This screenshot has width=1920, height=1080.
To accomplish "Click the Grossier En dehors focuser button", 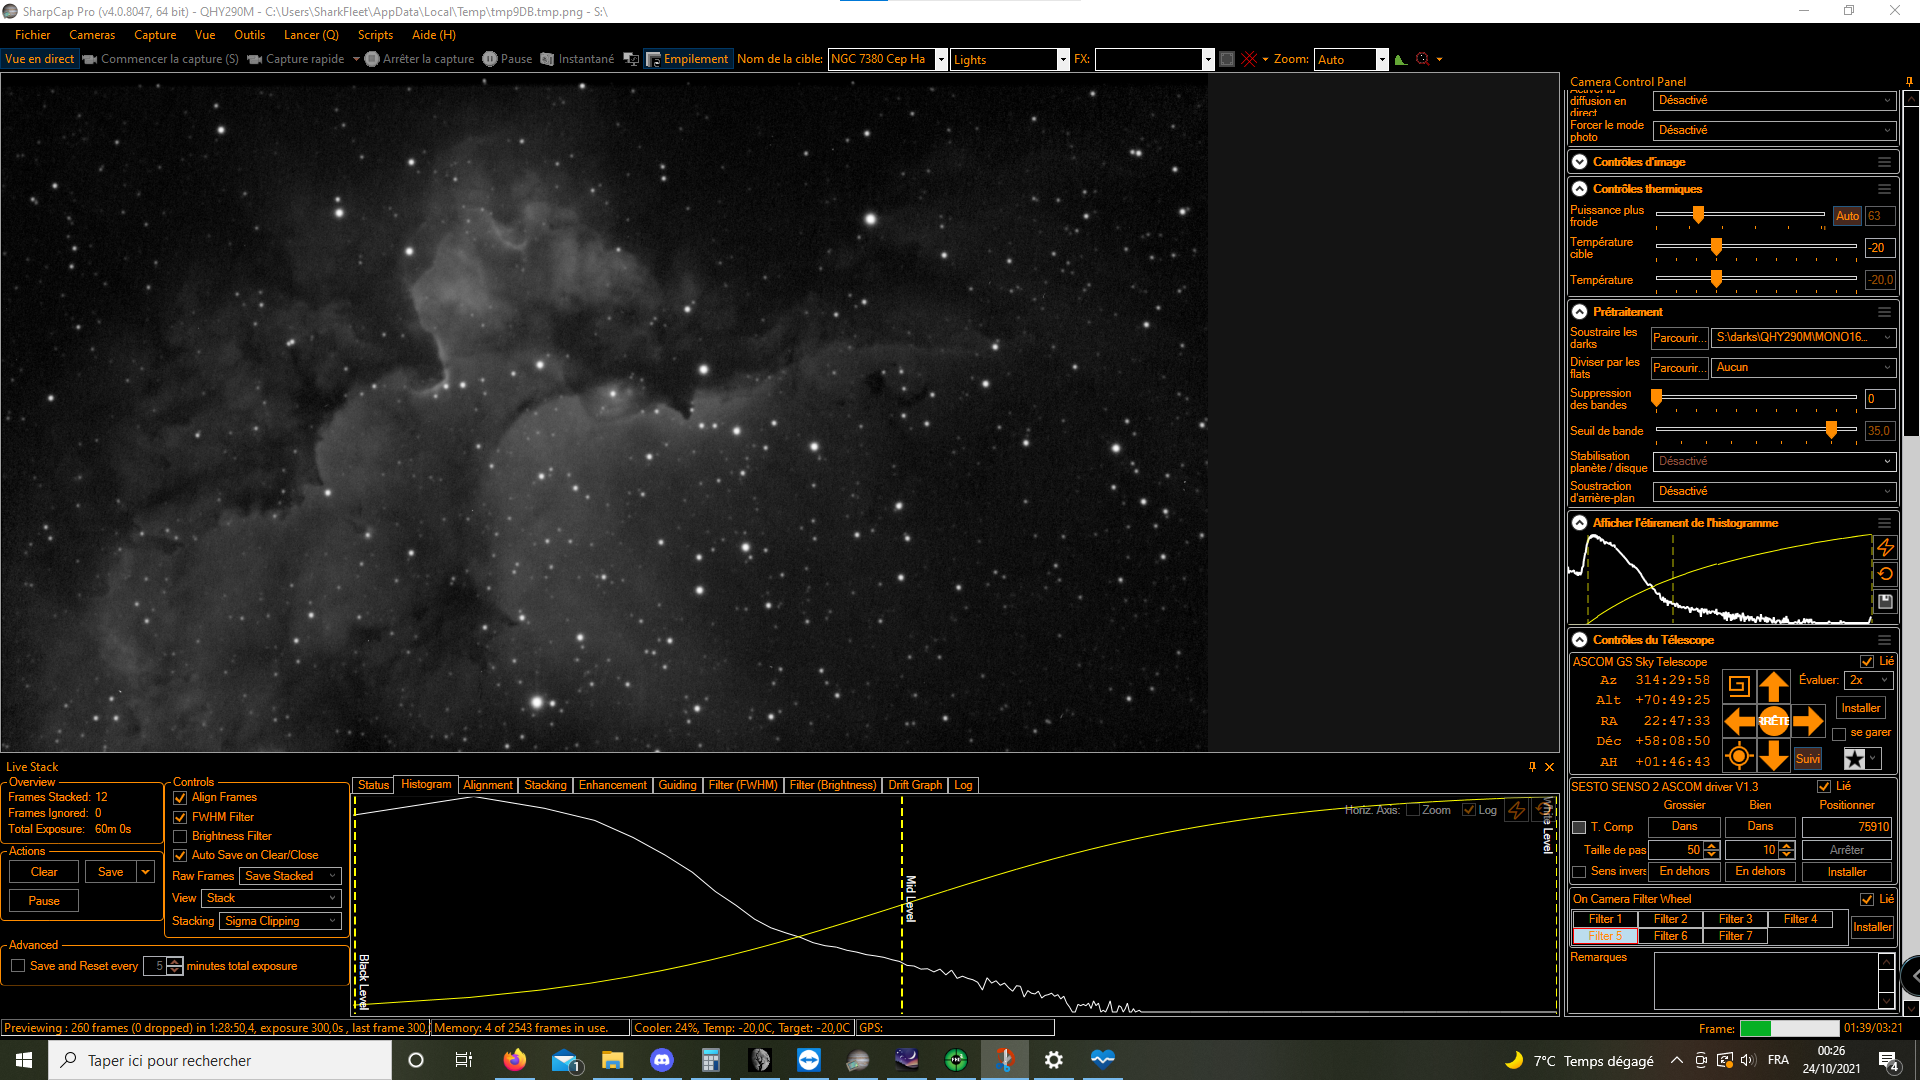I will [1684, 872].
